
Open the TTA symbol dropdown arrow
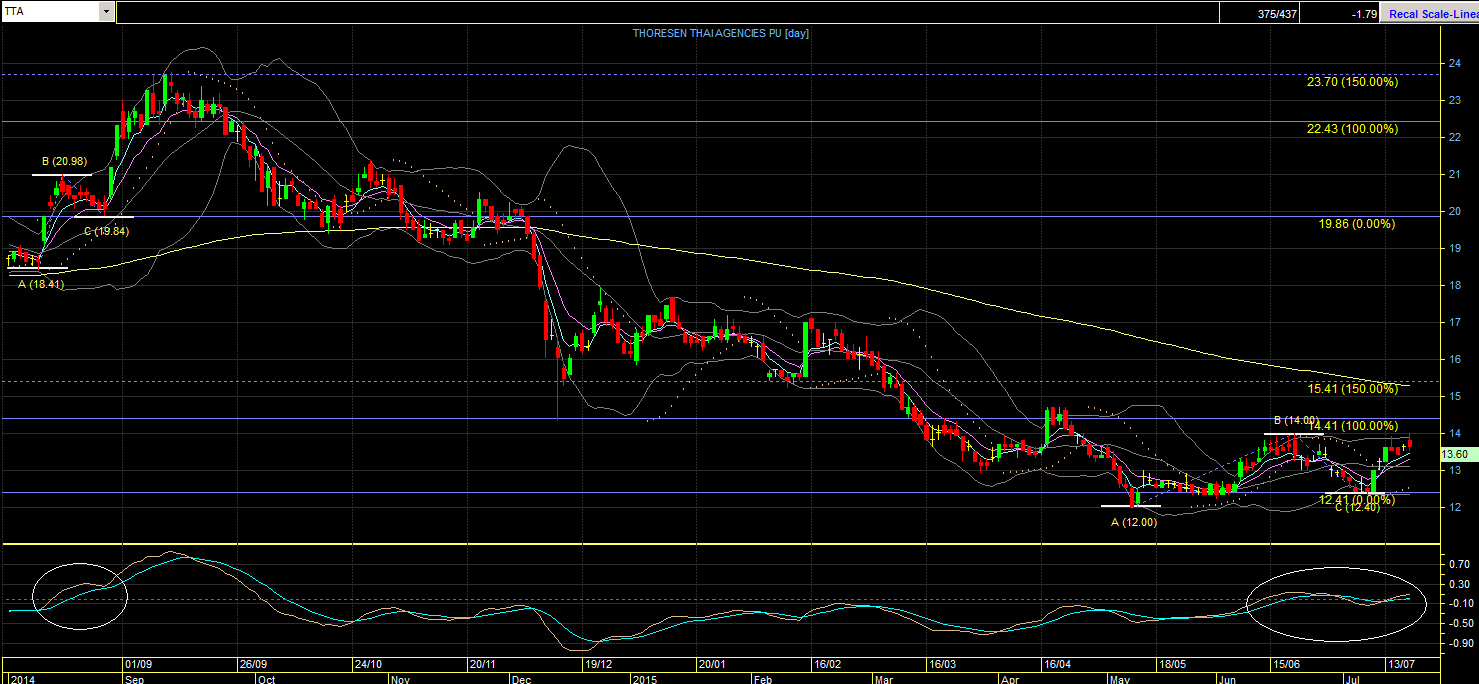107,12
